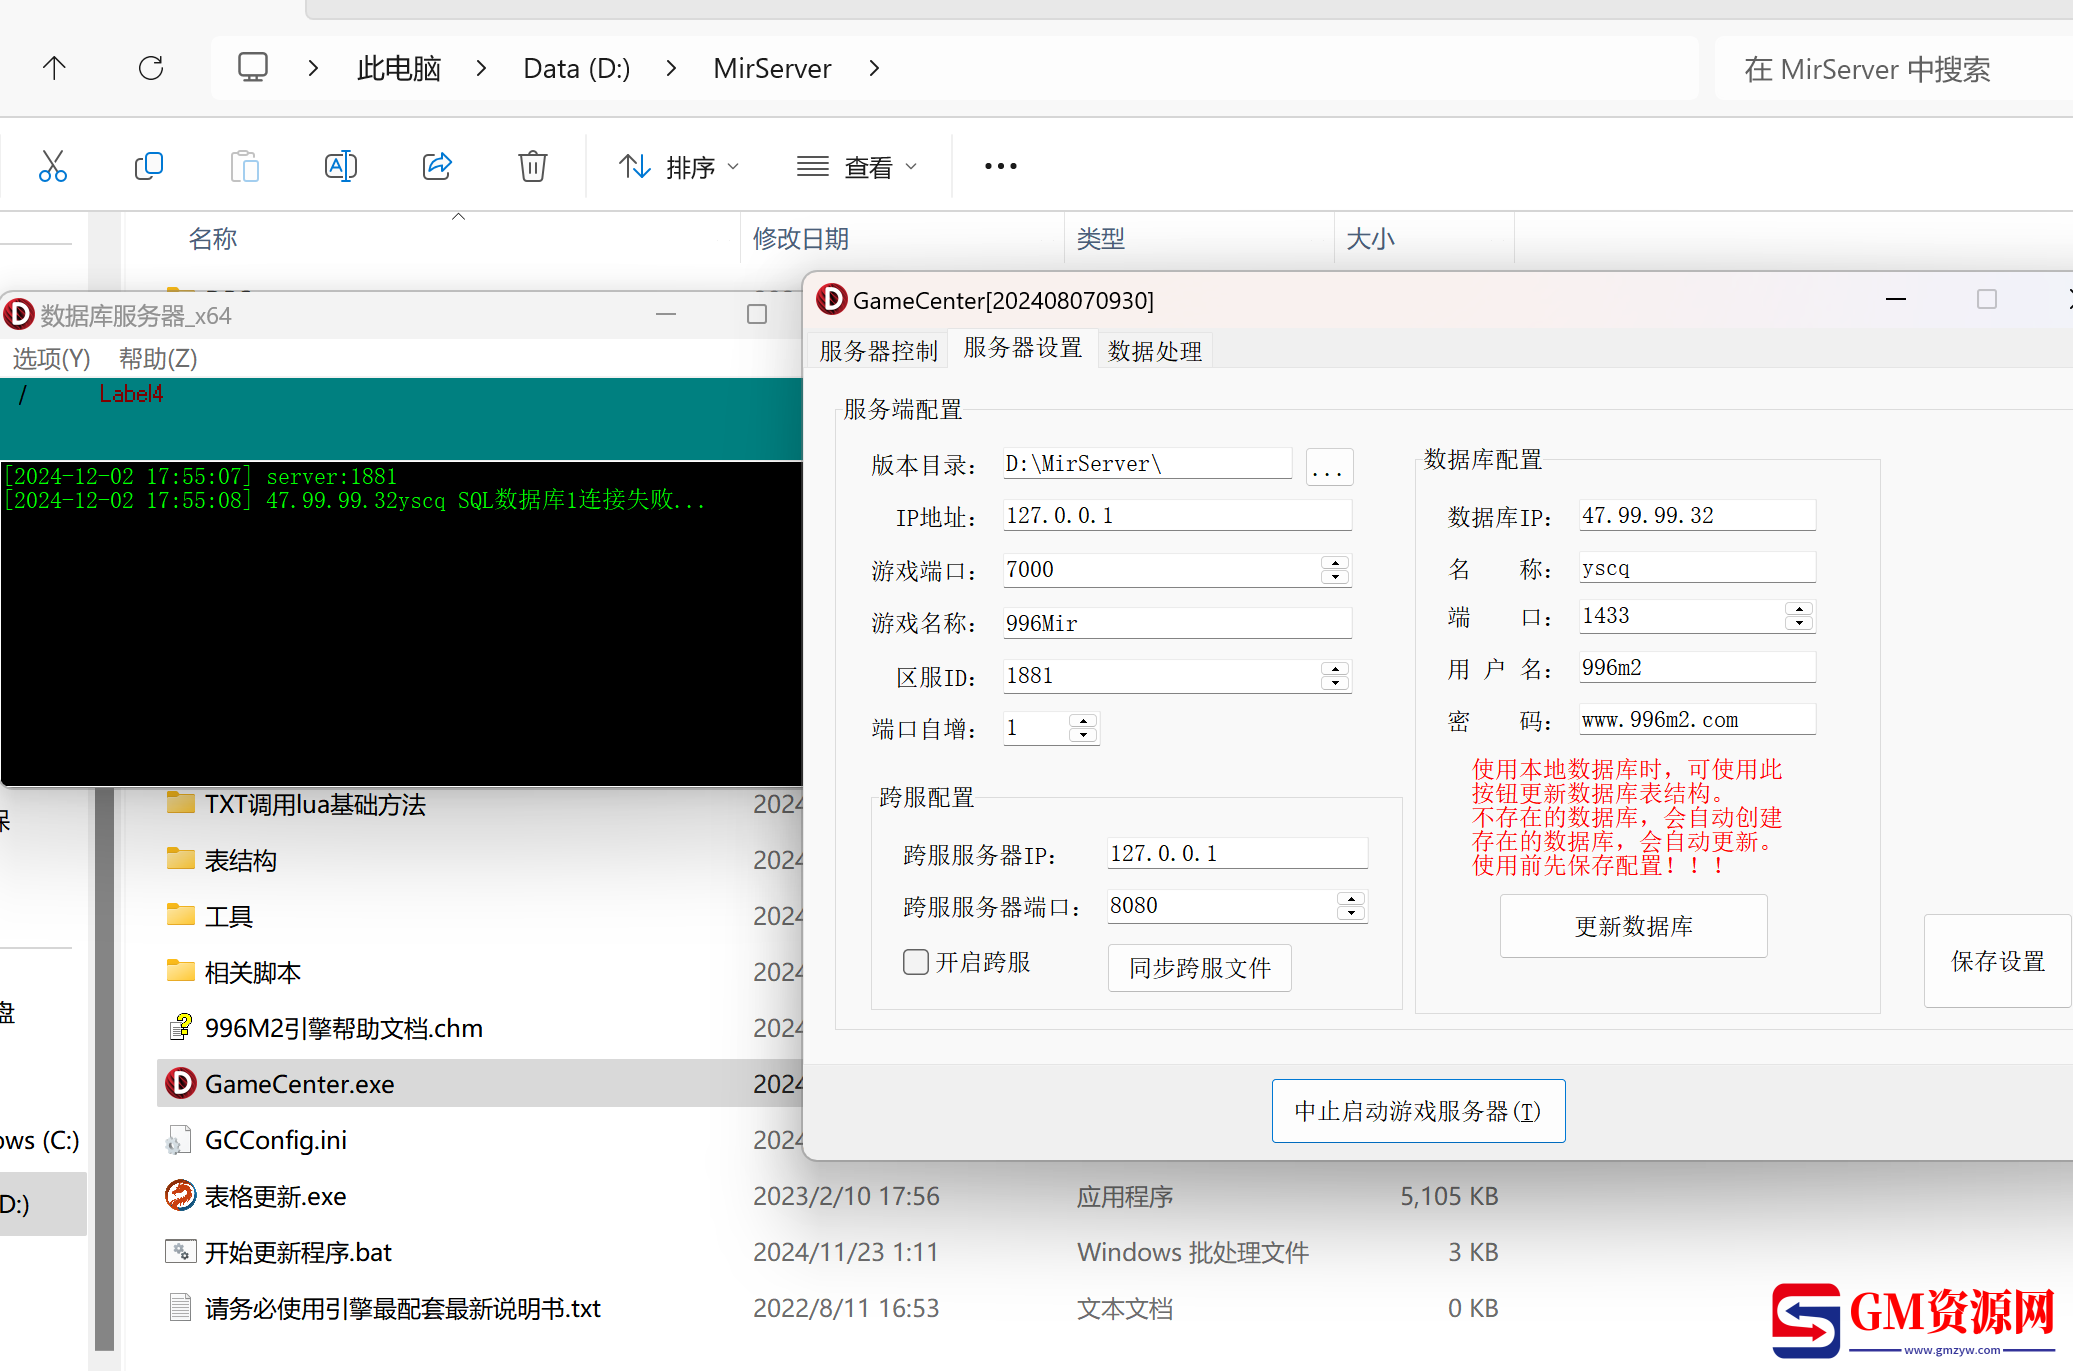
Task: Click the text document icon of 请务必使用引擎最配套最新说明书.txt
Action: point(180,1307)
